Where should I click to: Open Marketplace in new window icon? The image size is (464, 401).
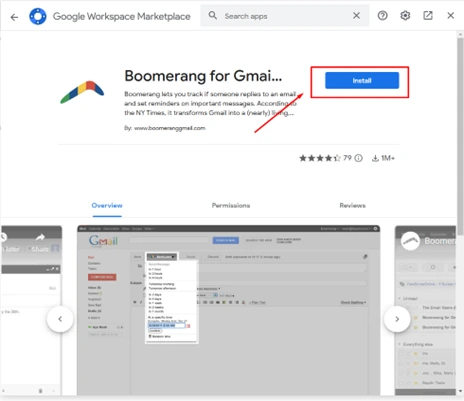tap(428, 15)
